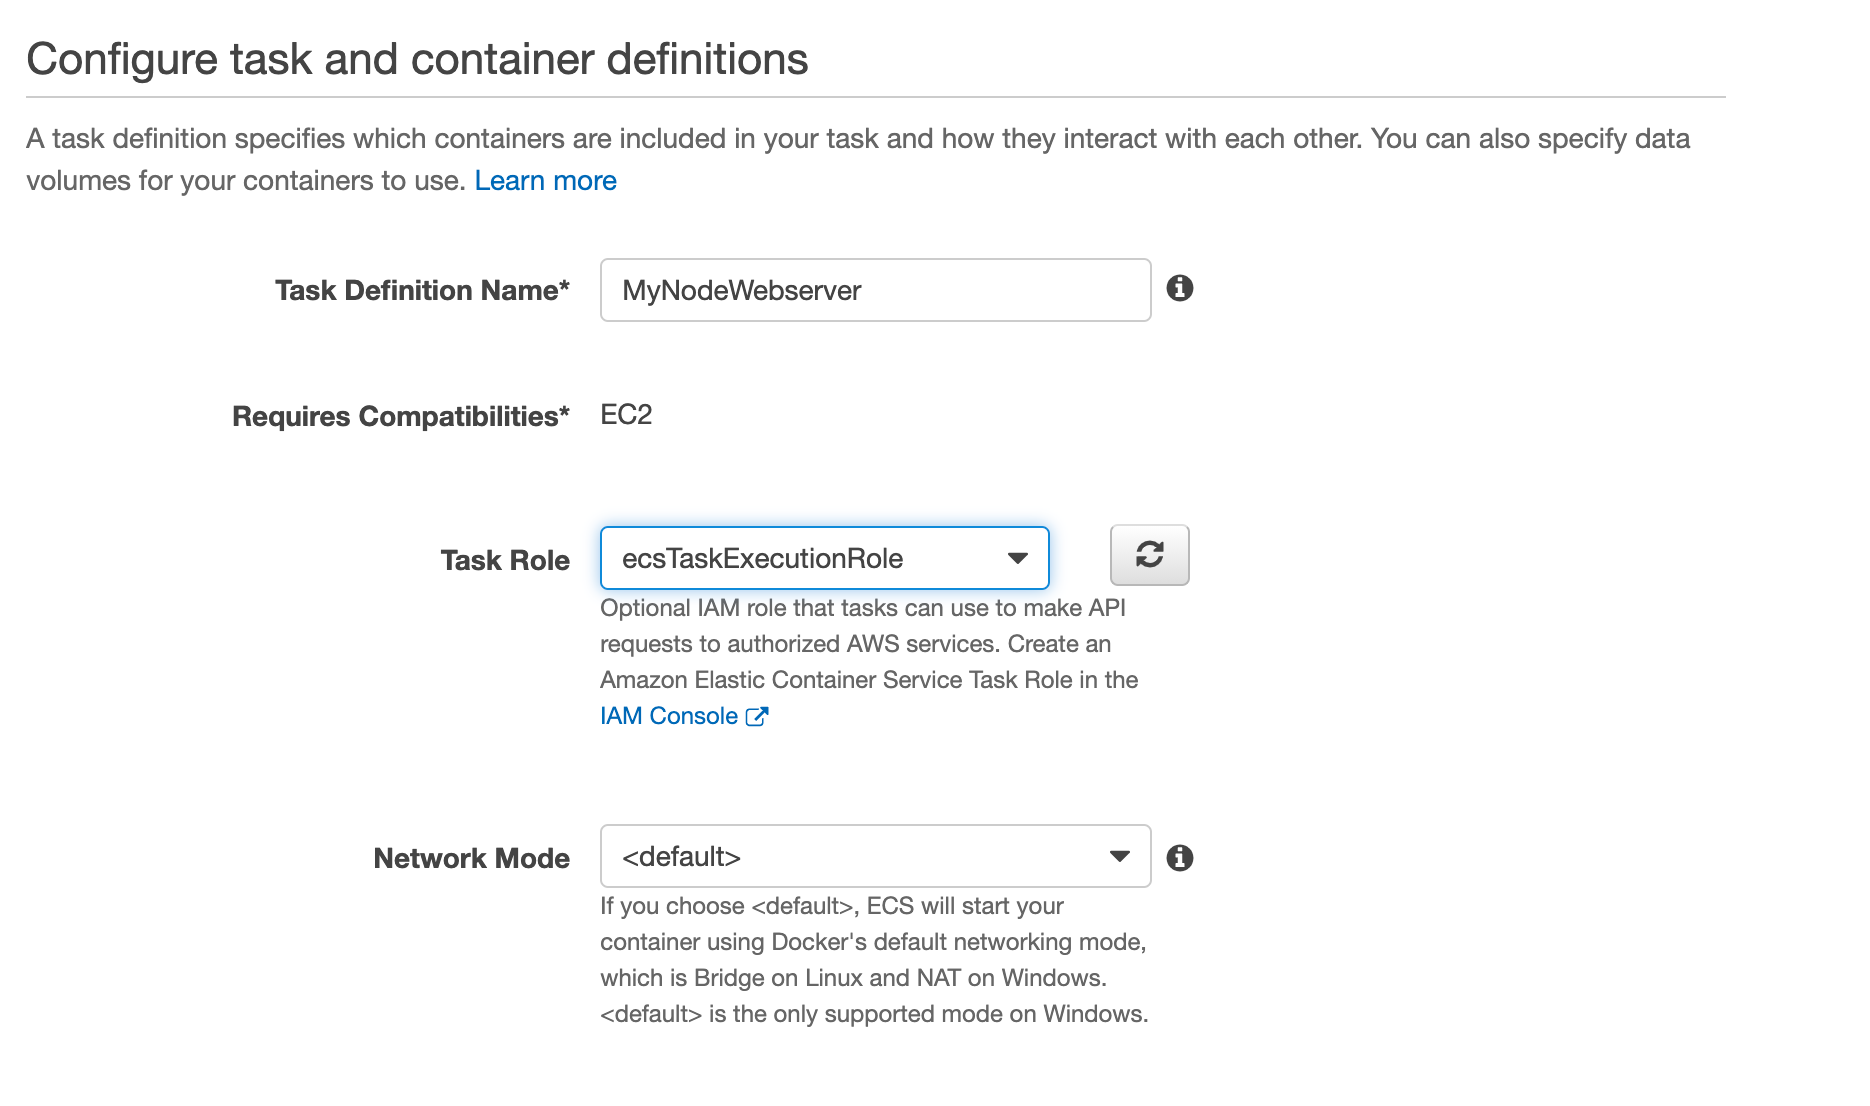The height and width of the screenshot is (1106, 1870).
Task: Click the Task Definition Name label
Action: coord(422,291)
